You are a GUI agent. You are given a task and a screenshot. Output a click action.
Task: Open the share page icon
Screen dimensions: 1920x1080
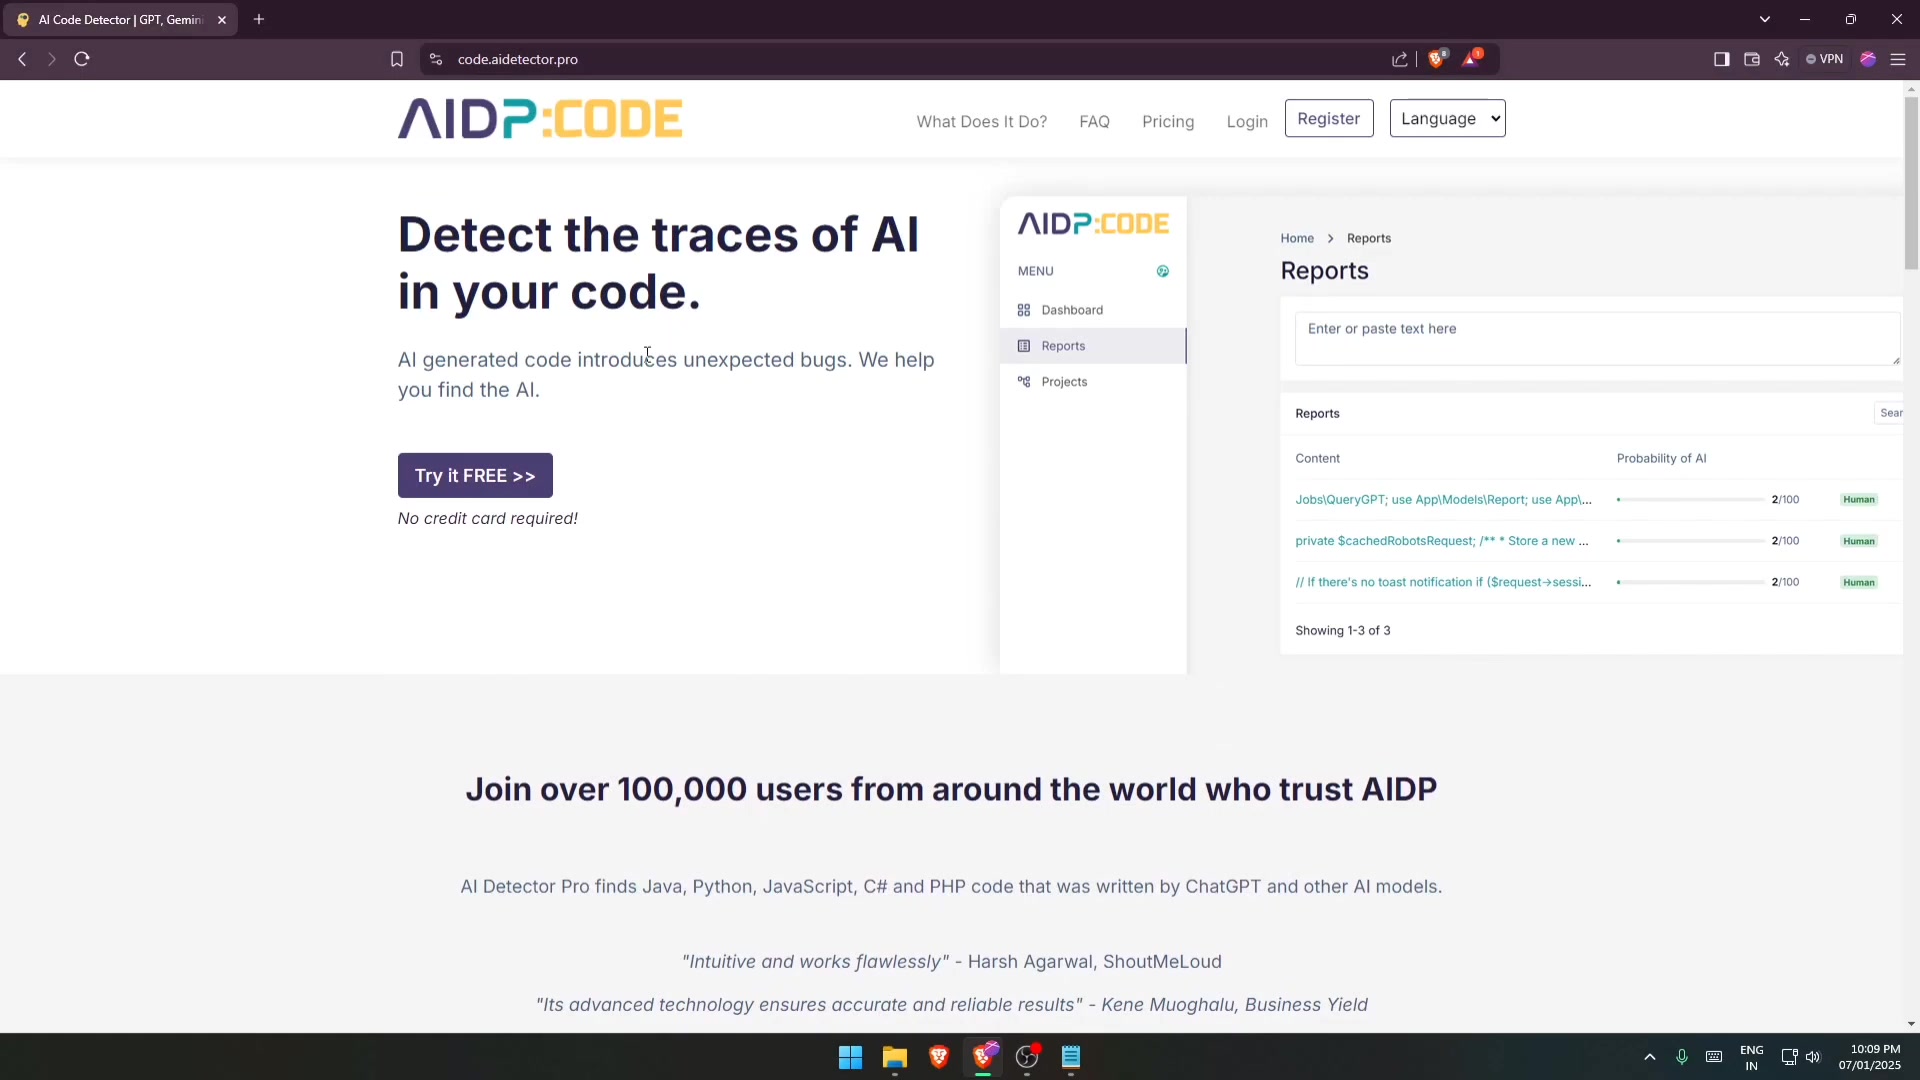click(x=1400, y=59)
